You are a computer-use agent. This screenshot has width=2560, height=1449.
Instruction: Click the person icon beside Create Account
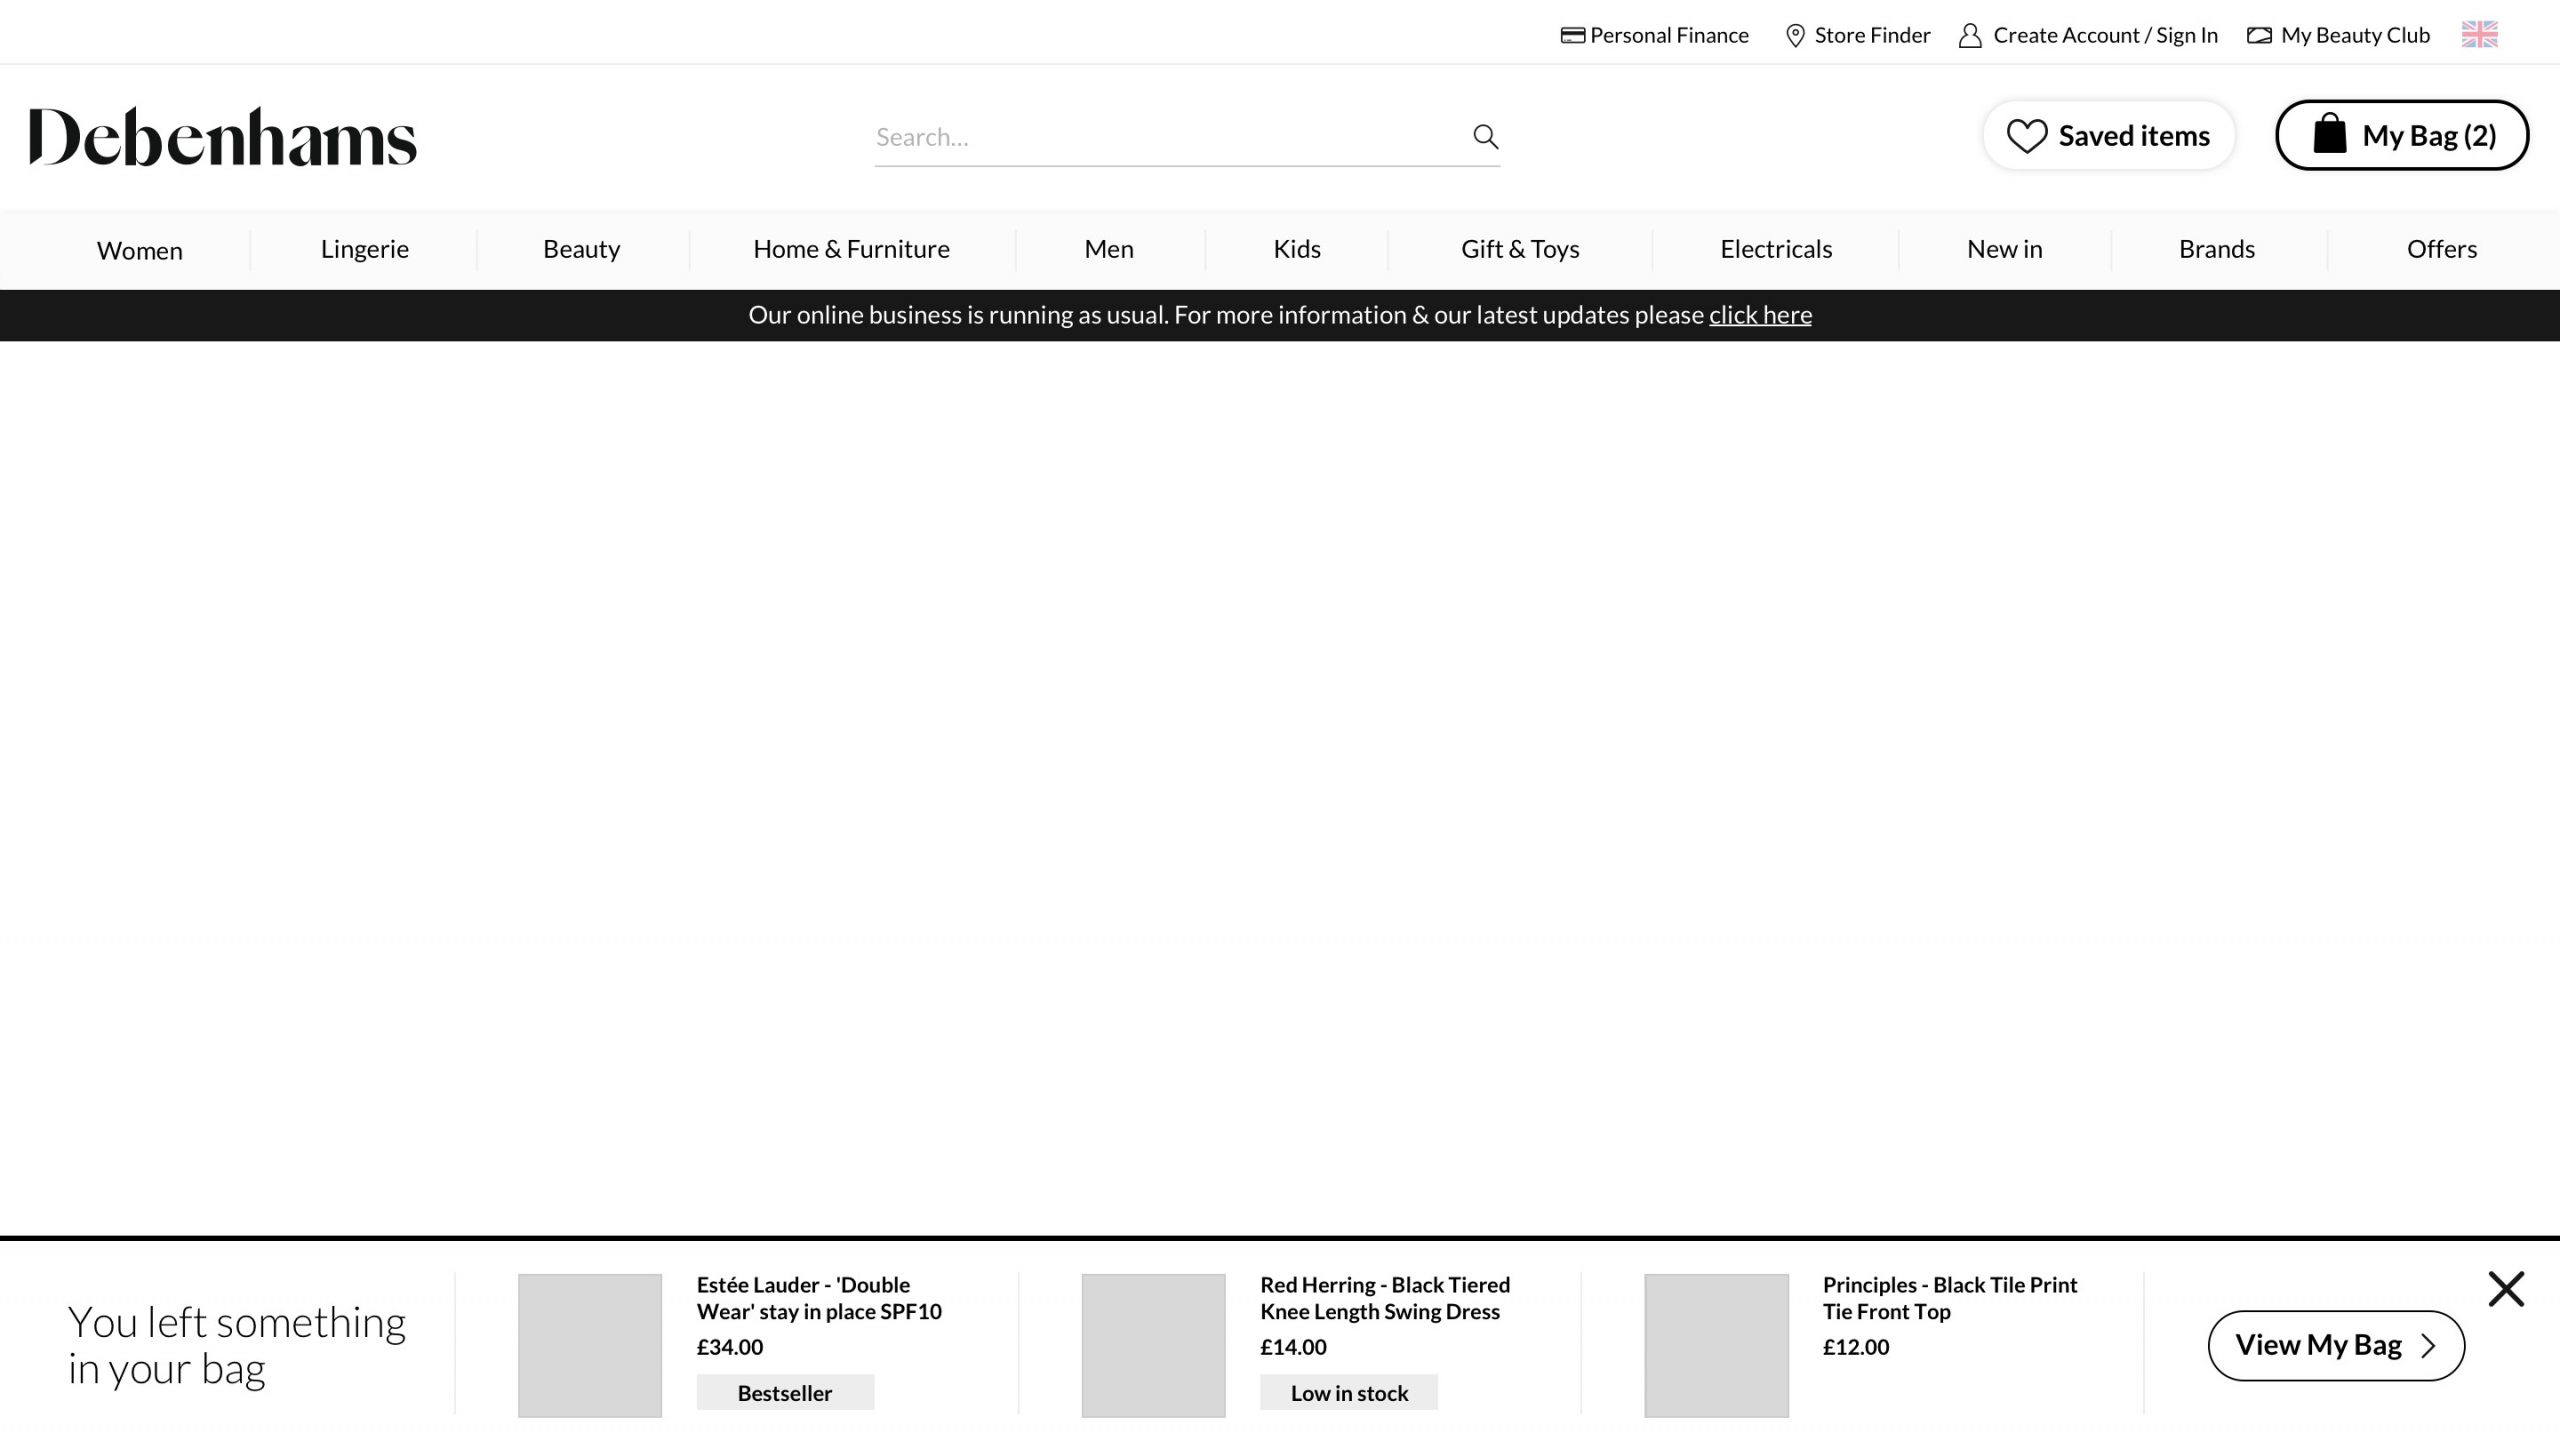tap(1969, 36)
